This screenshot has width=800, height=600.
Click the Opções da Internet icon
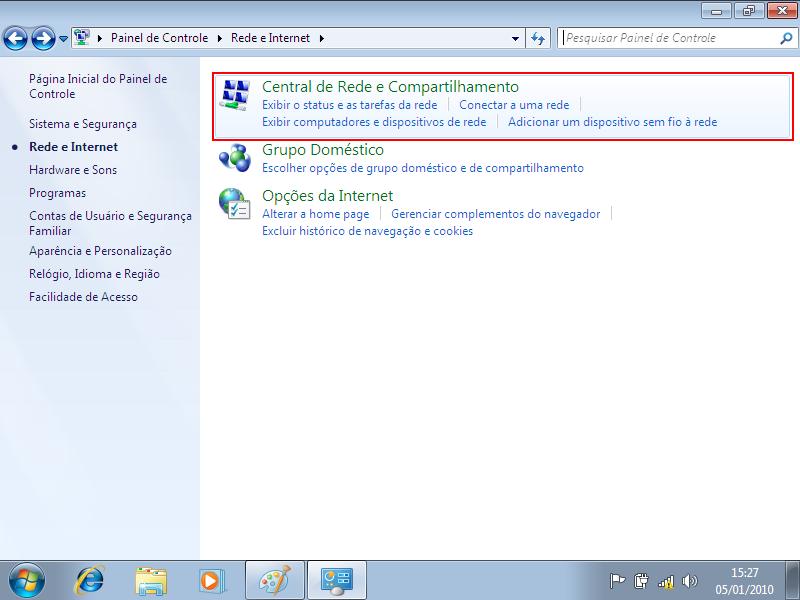[x=235, y=204]
